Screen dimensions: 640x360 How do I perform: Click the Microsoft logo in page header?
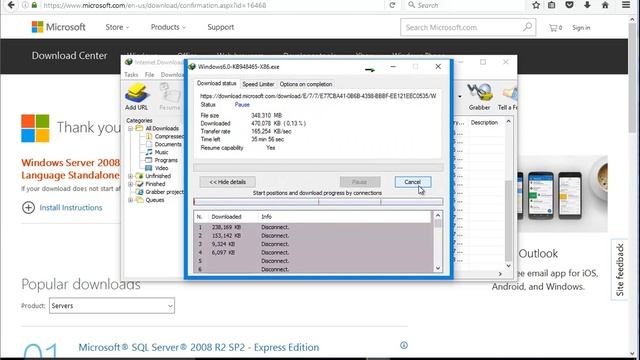59,27
